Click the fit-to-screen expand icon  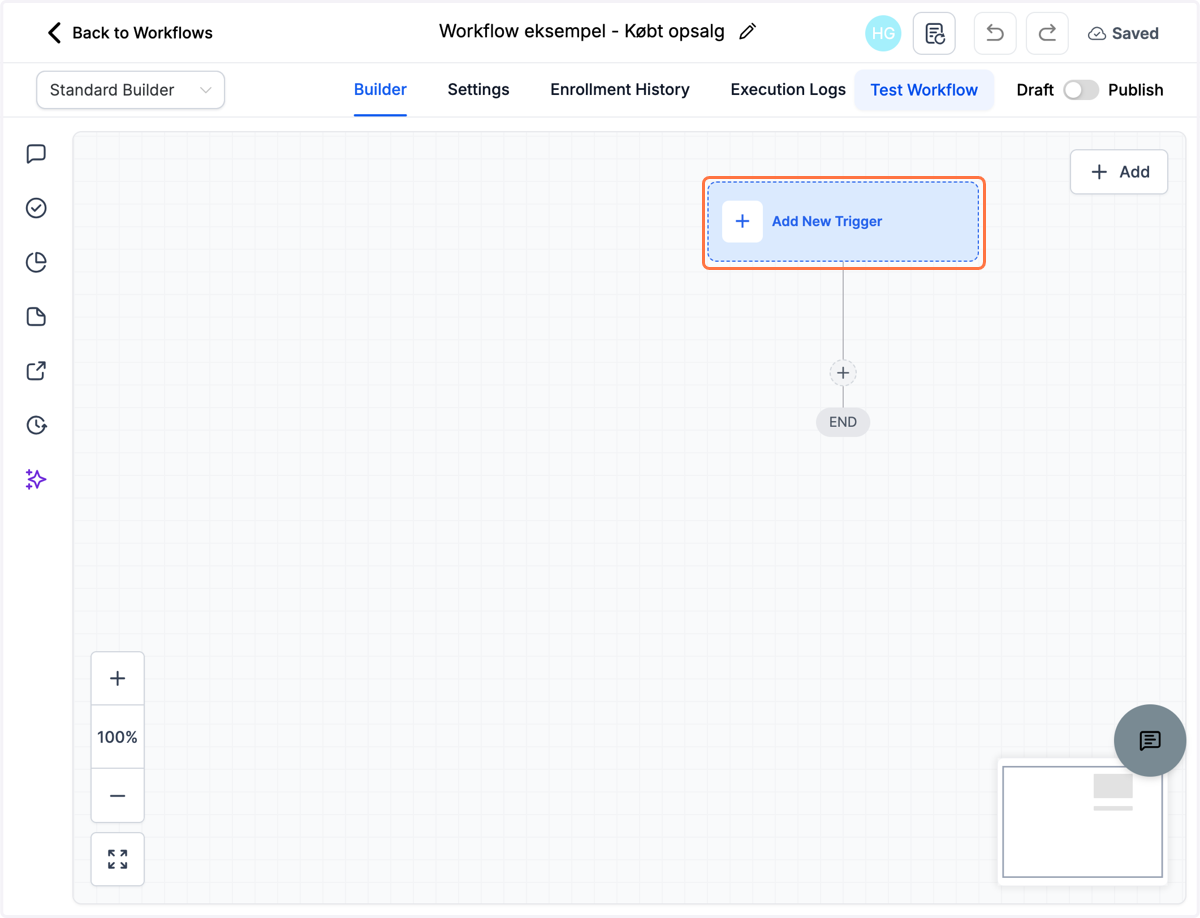pyautogui.click(x=118, y=859)
